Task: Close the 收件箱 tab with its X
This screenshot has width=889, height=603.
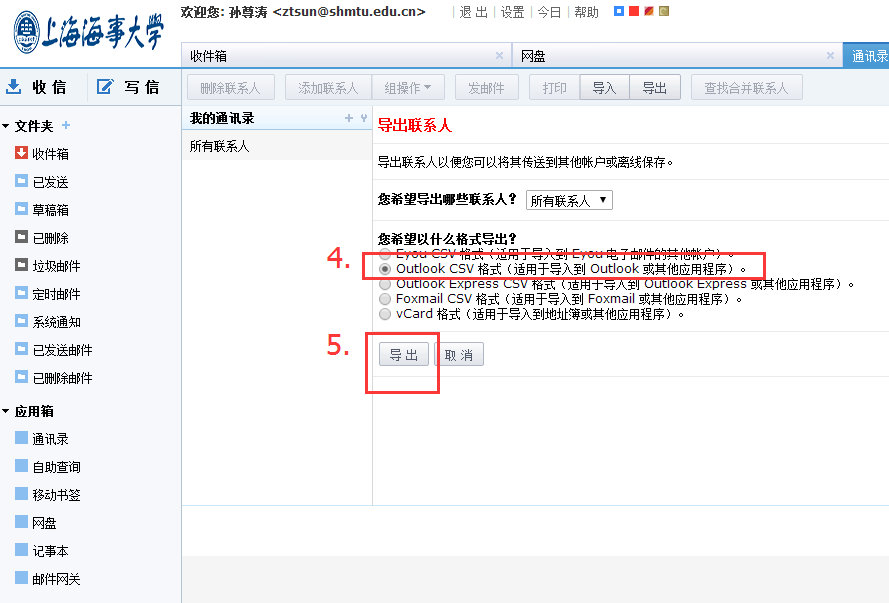Action: [x=499, y=56]
